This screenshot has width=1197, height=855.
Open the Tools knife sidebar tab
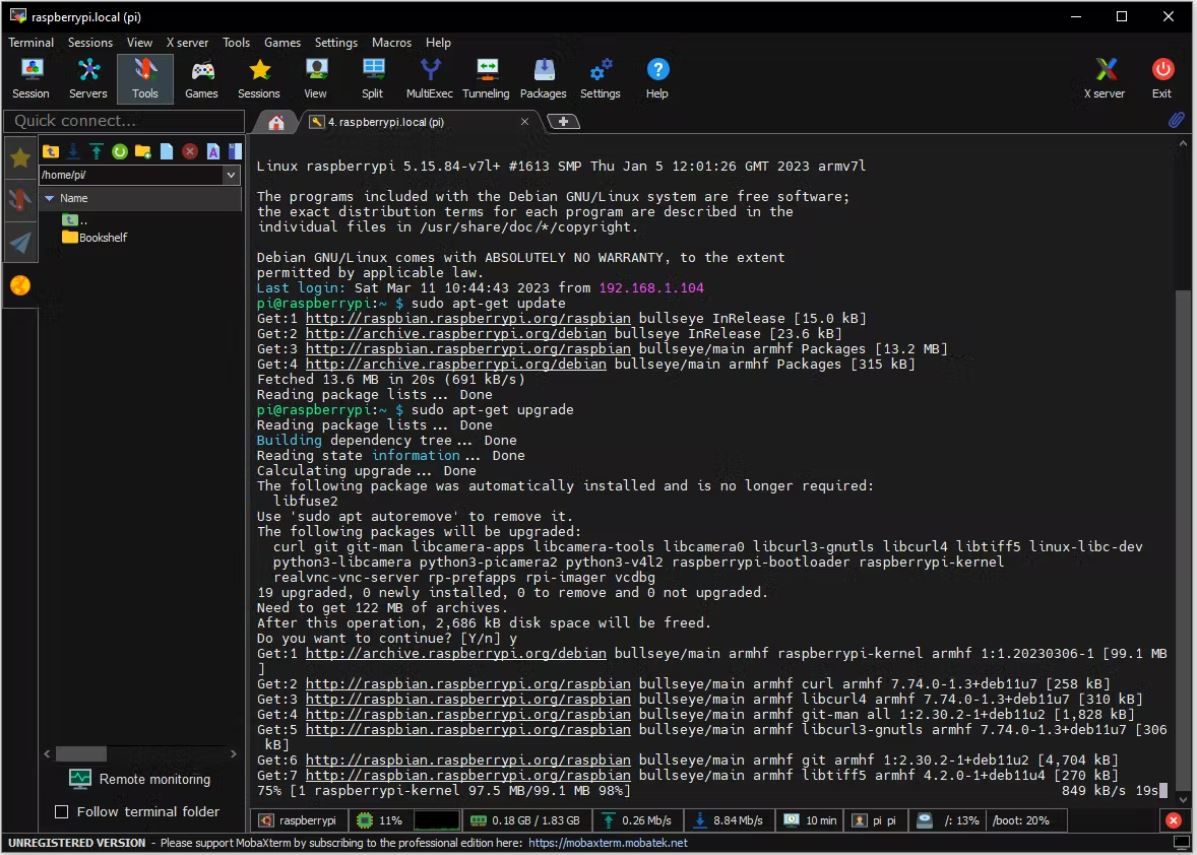(x=21, y=200)
